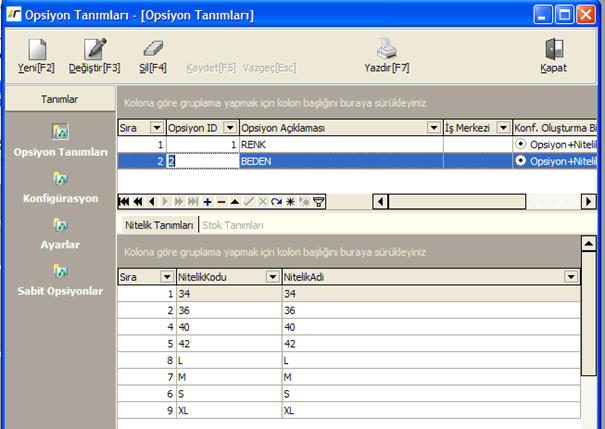Click the Yeni[F2] new record icon
This screenshot has height=429, width=605.
coord(37,49)
